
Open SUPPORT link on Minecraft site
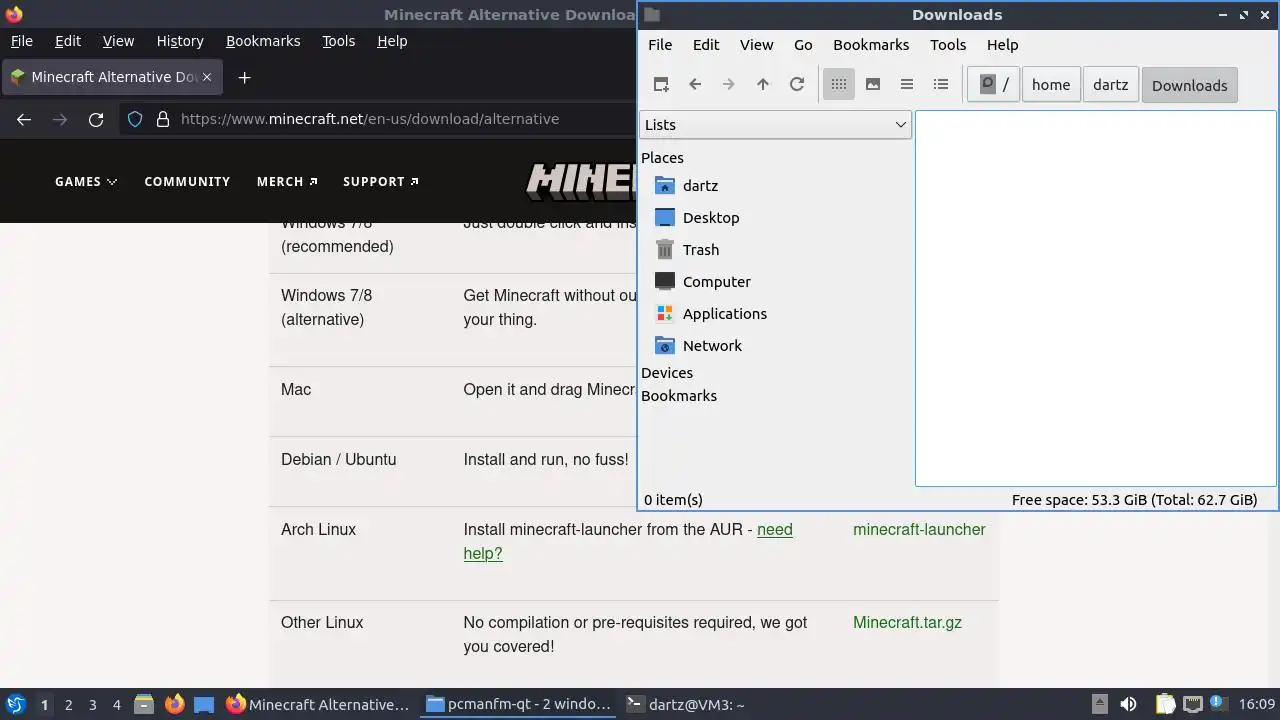click(x=381, y=182)
